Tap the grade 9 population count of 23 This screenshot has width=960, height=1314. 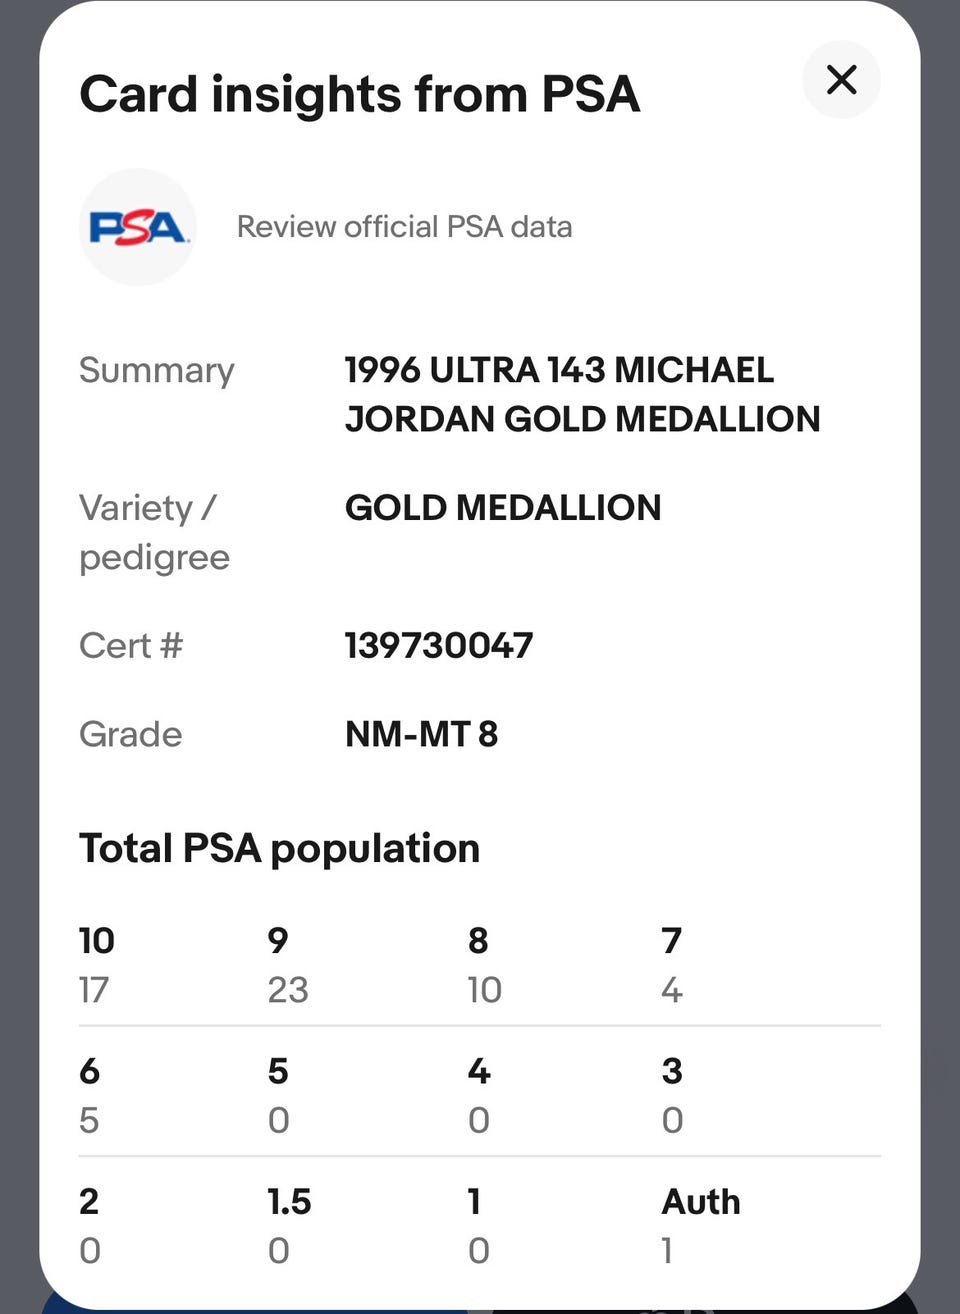(x=288, y=990)
